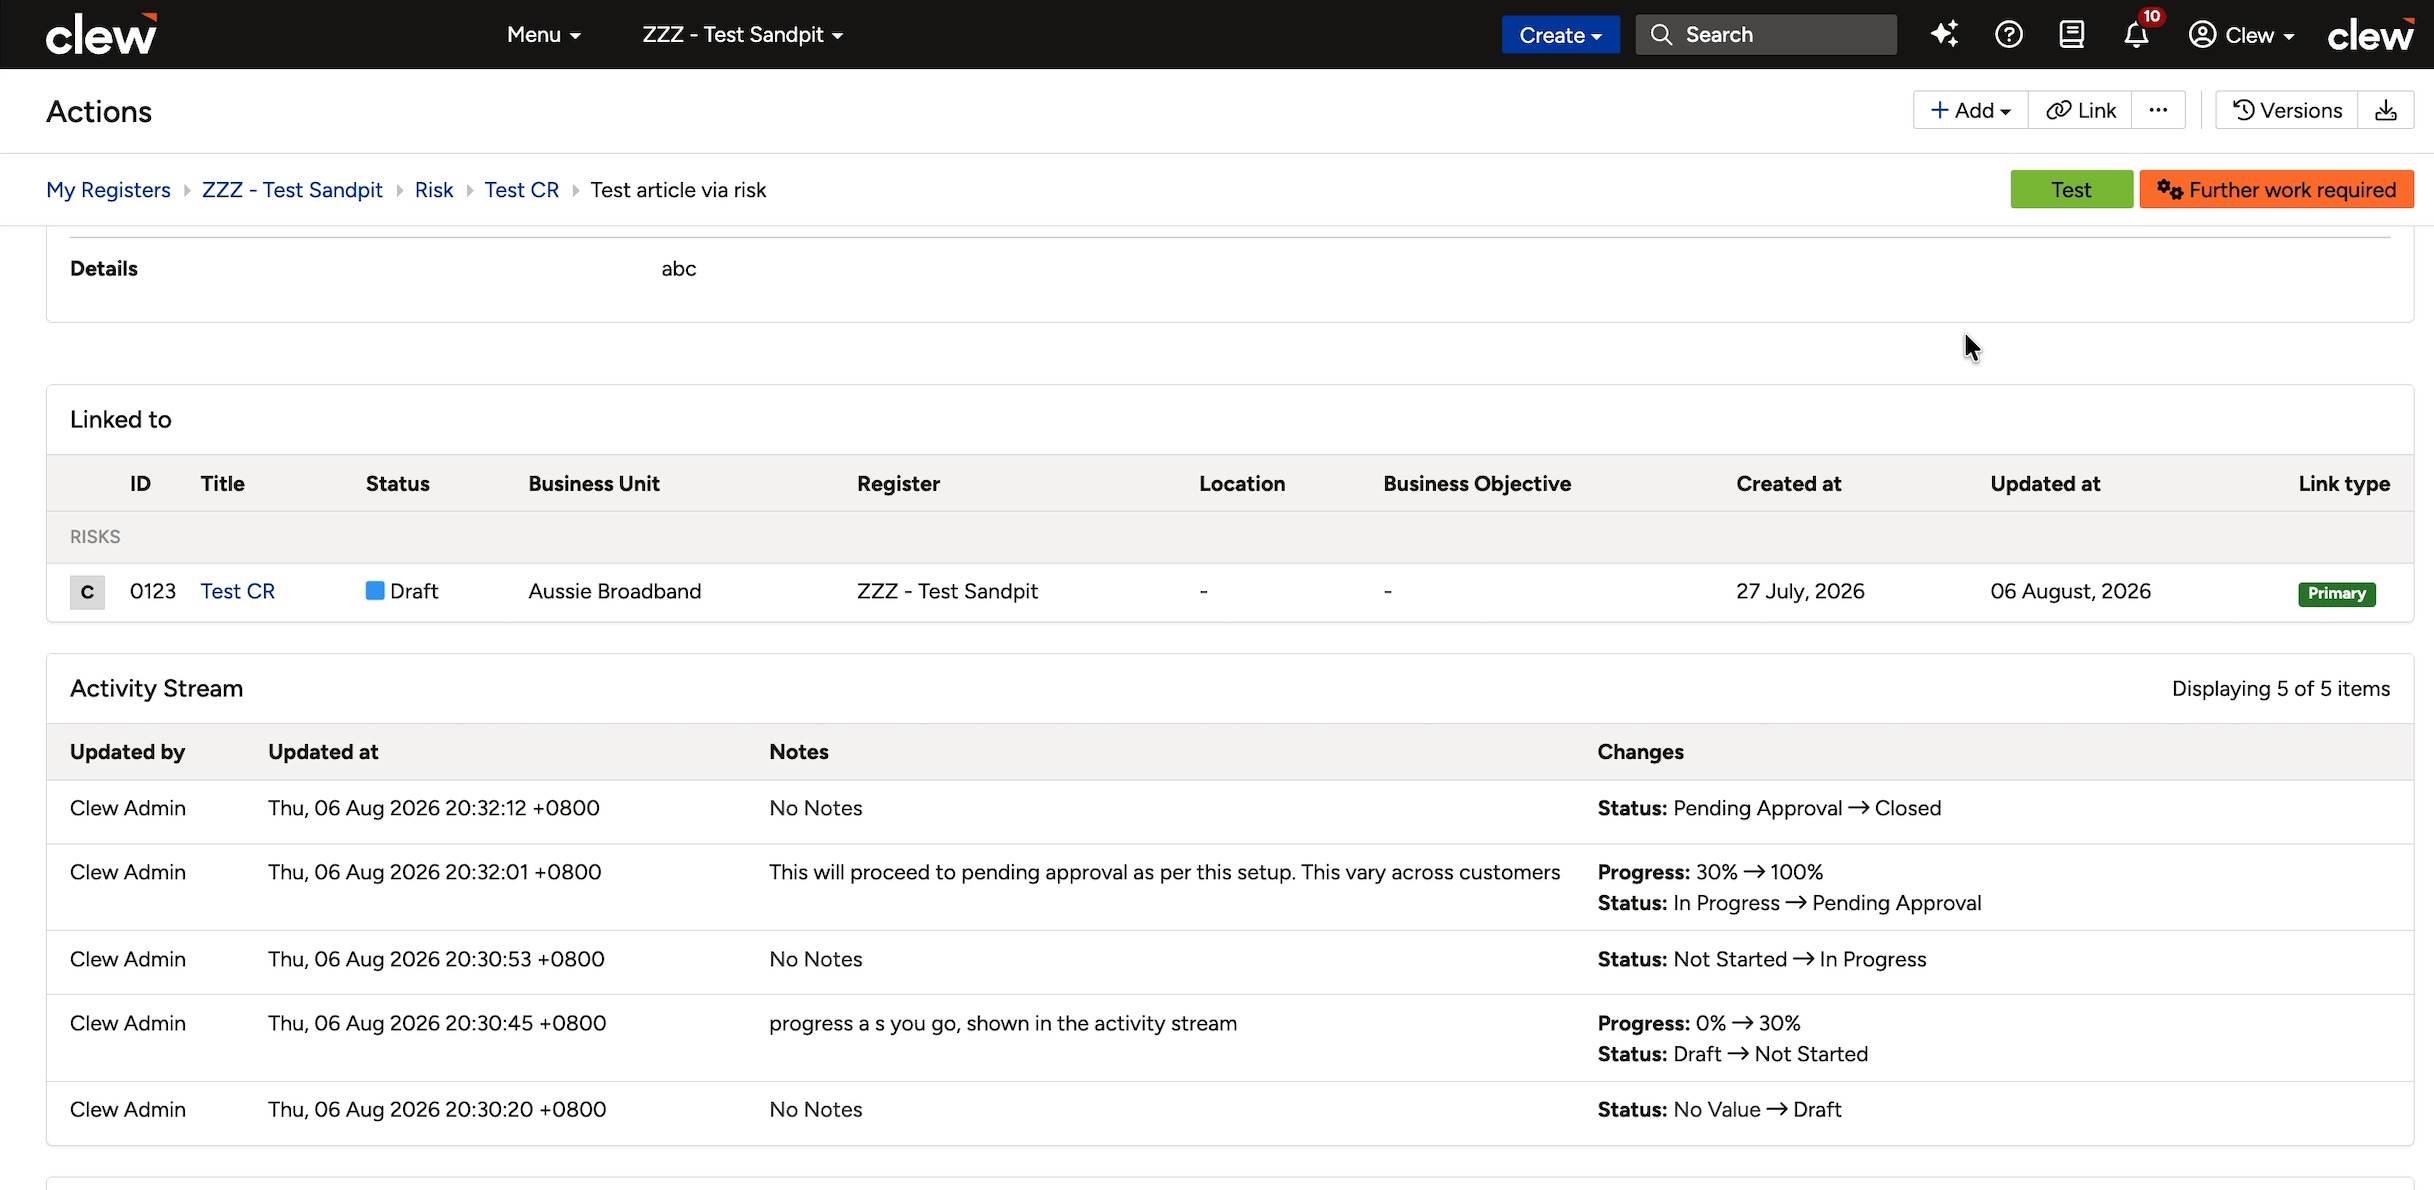Open the Menu dropdown
This screenshot has height=1190, width=2434.
click(x=544, y=35)
